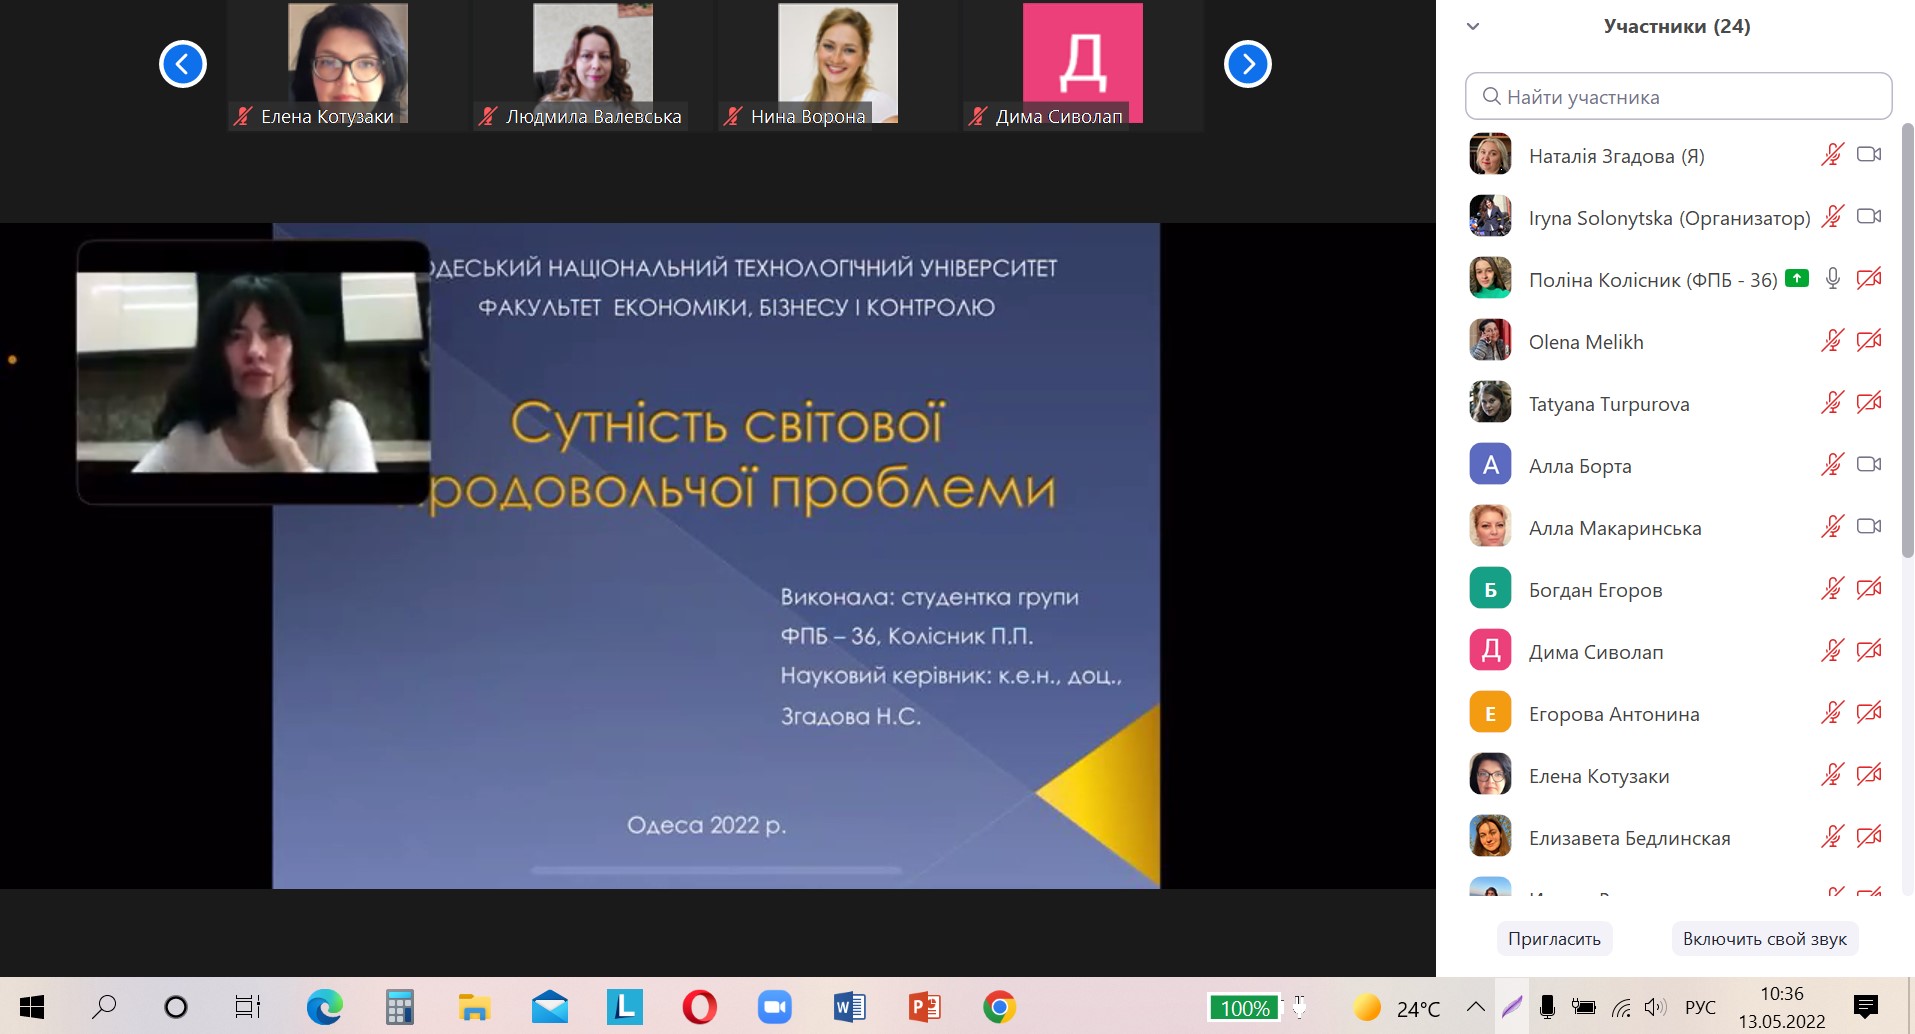Viewport: 1915px width, 1034px height.
Task: Click the green screen-share icon beside Поліна Колісник
Action: 1796,279
